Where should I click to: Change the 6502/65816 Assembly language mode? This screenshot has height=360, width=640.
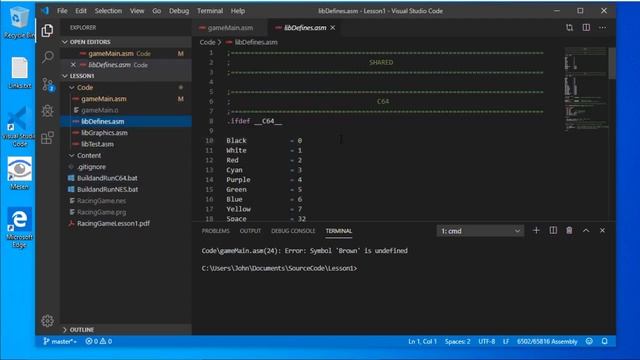tap(547, 341)
